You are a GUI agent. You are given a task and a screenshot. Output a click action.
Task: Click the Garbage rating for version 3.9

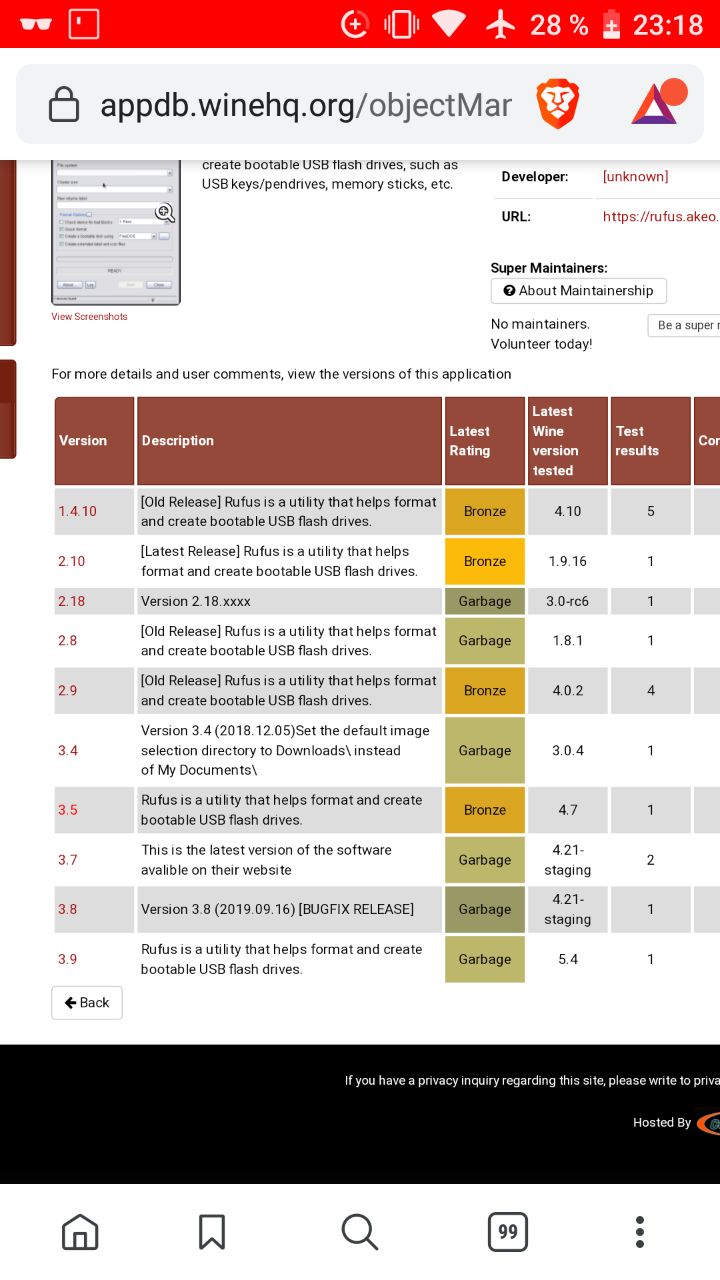485,960
